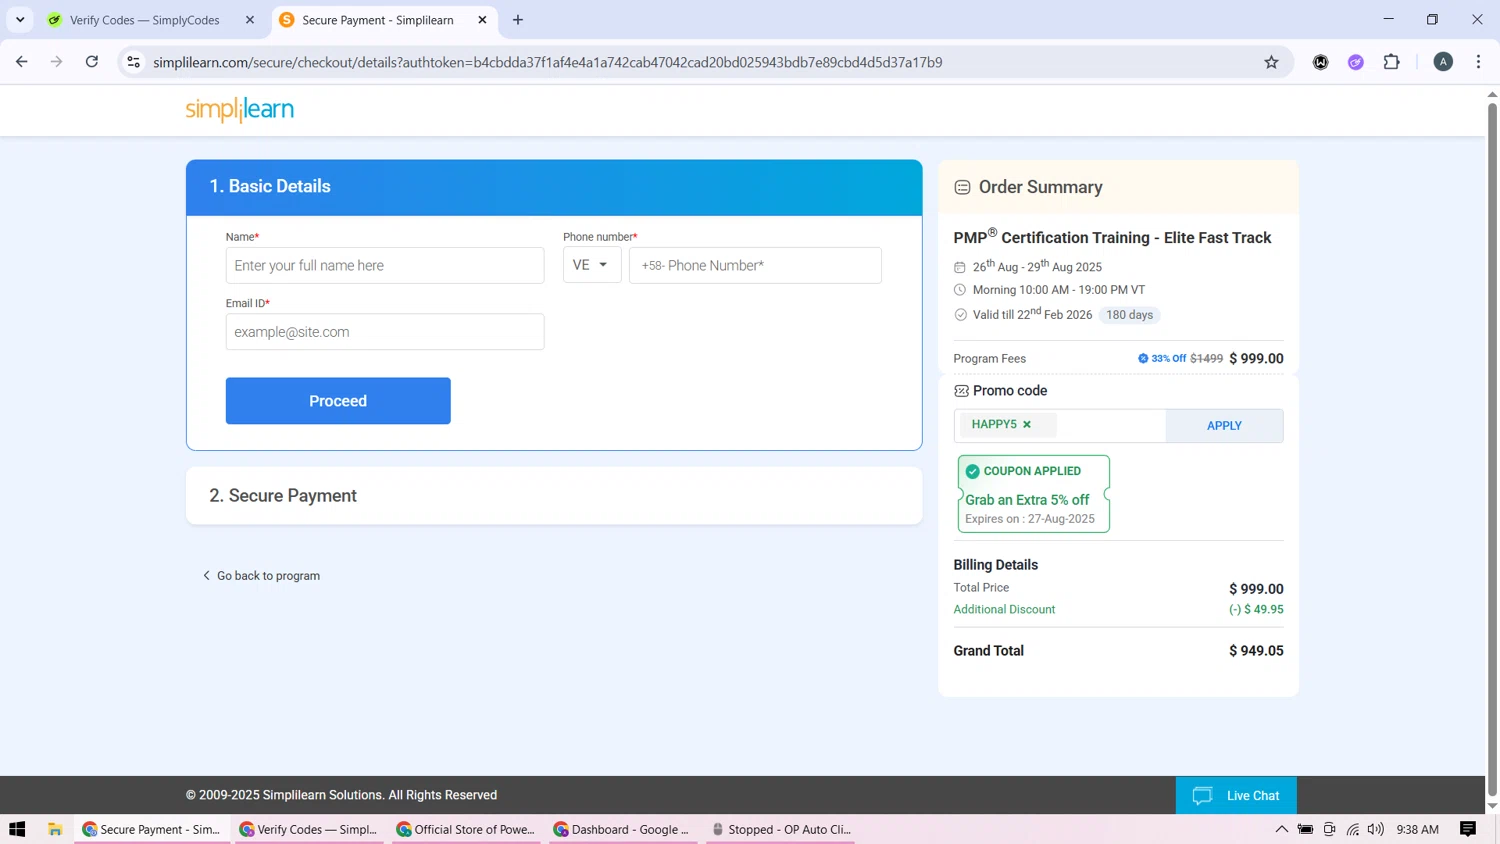
Task: Click the Grab an Extra 5% off text
Action: [1027, 500]
